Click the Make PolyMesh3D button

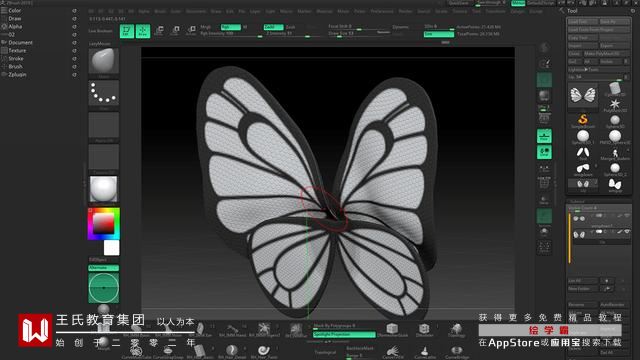pos(607,53)
